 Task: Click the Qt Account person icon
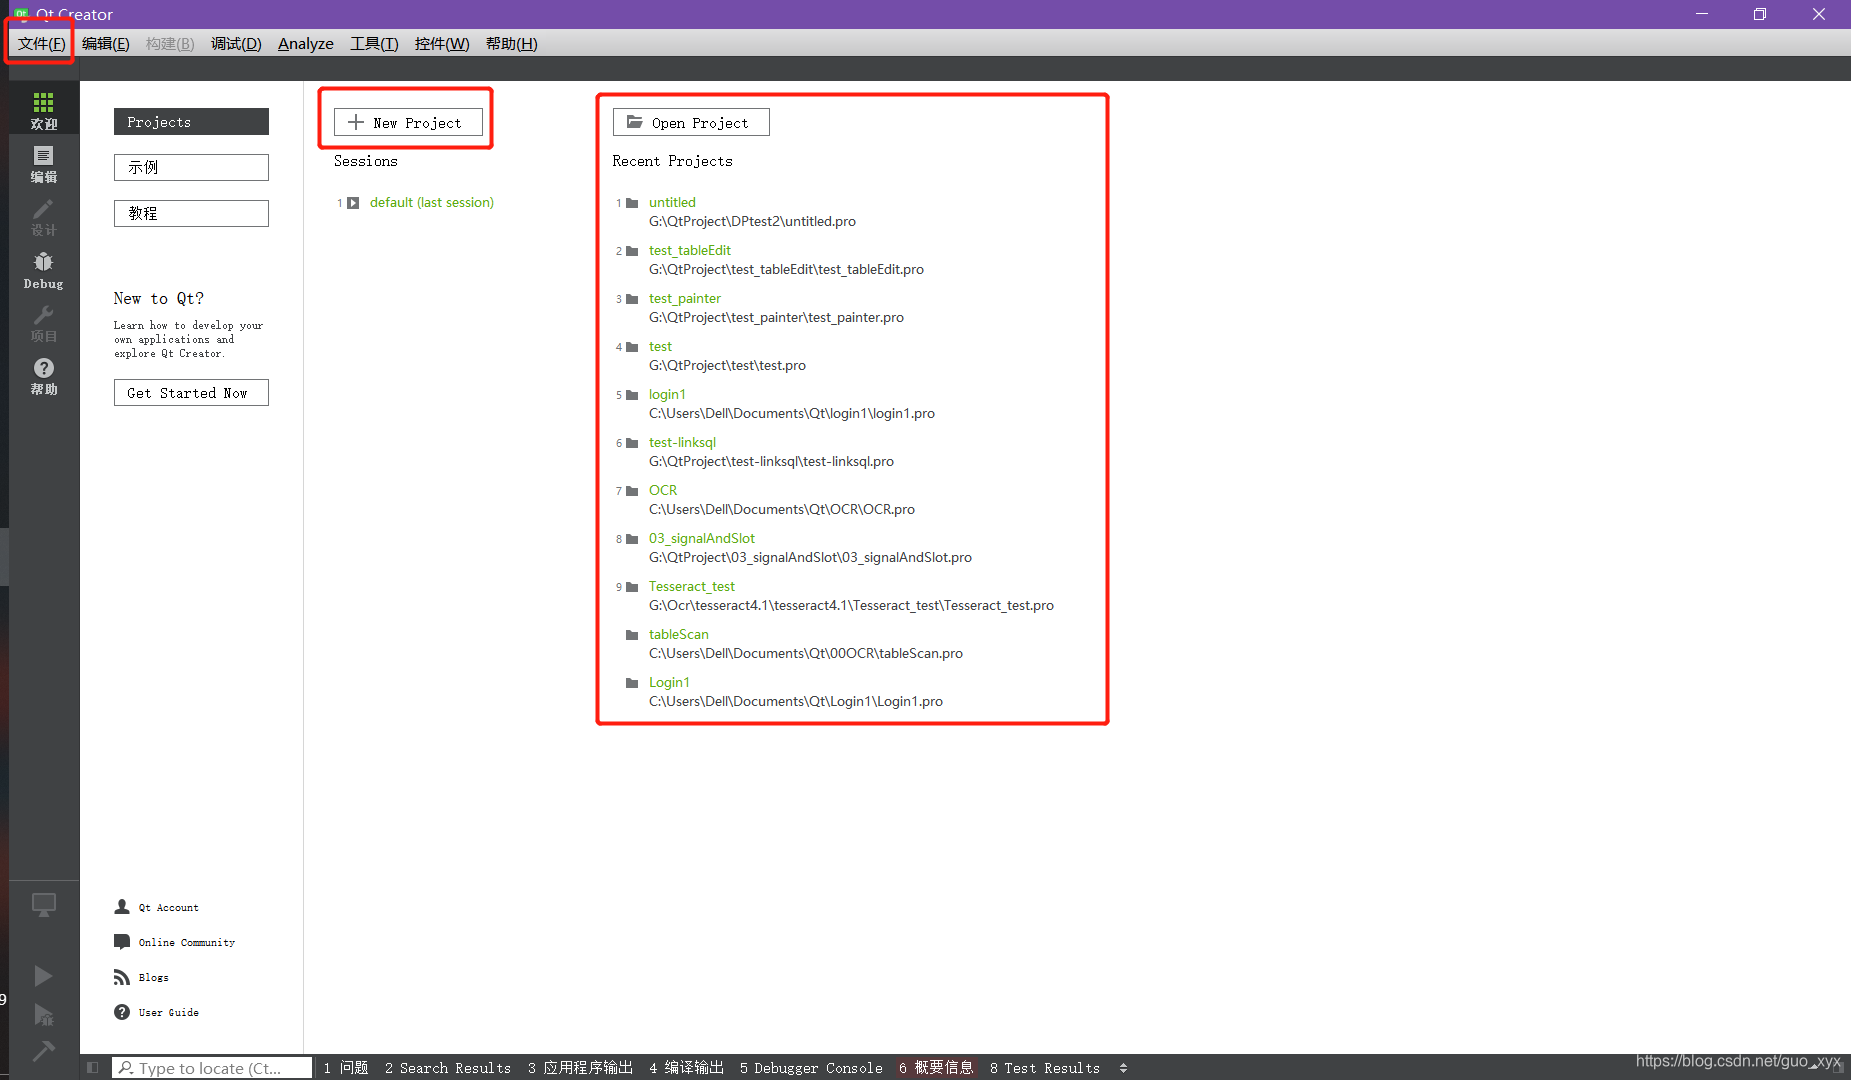(x=122, y=907)
